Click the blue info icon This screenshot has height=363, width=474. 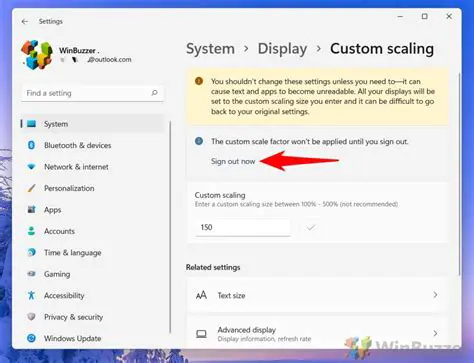pyautogui.click(x=199, y=141)
